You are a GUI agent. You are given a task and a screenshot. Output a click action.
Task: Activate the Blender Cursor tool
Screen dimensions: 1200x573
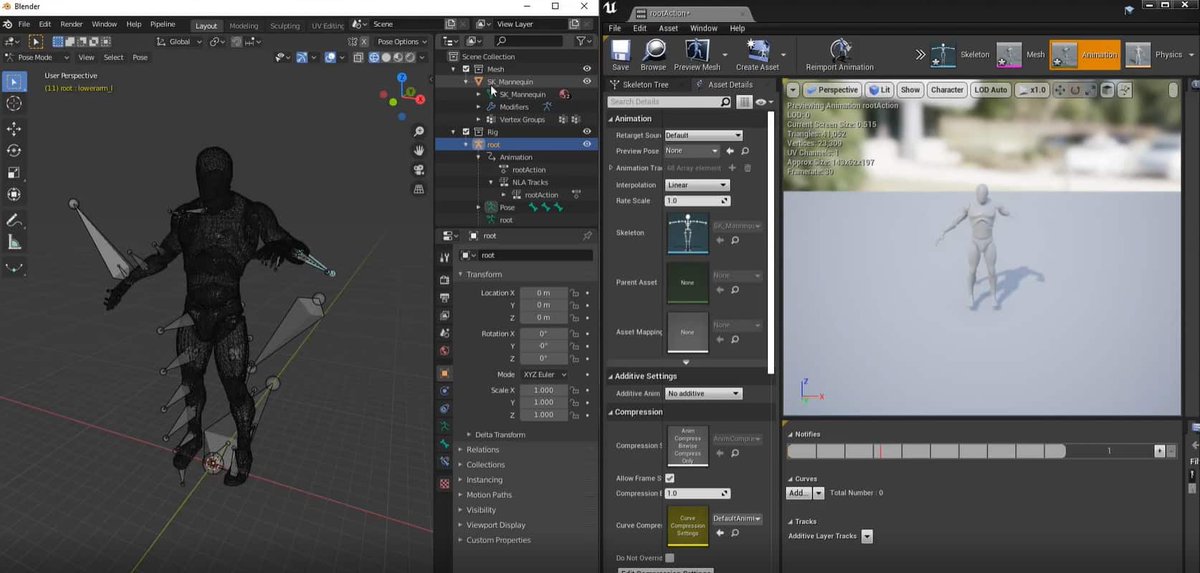pyautogui.click(x=14, y=104)
